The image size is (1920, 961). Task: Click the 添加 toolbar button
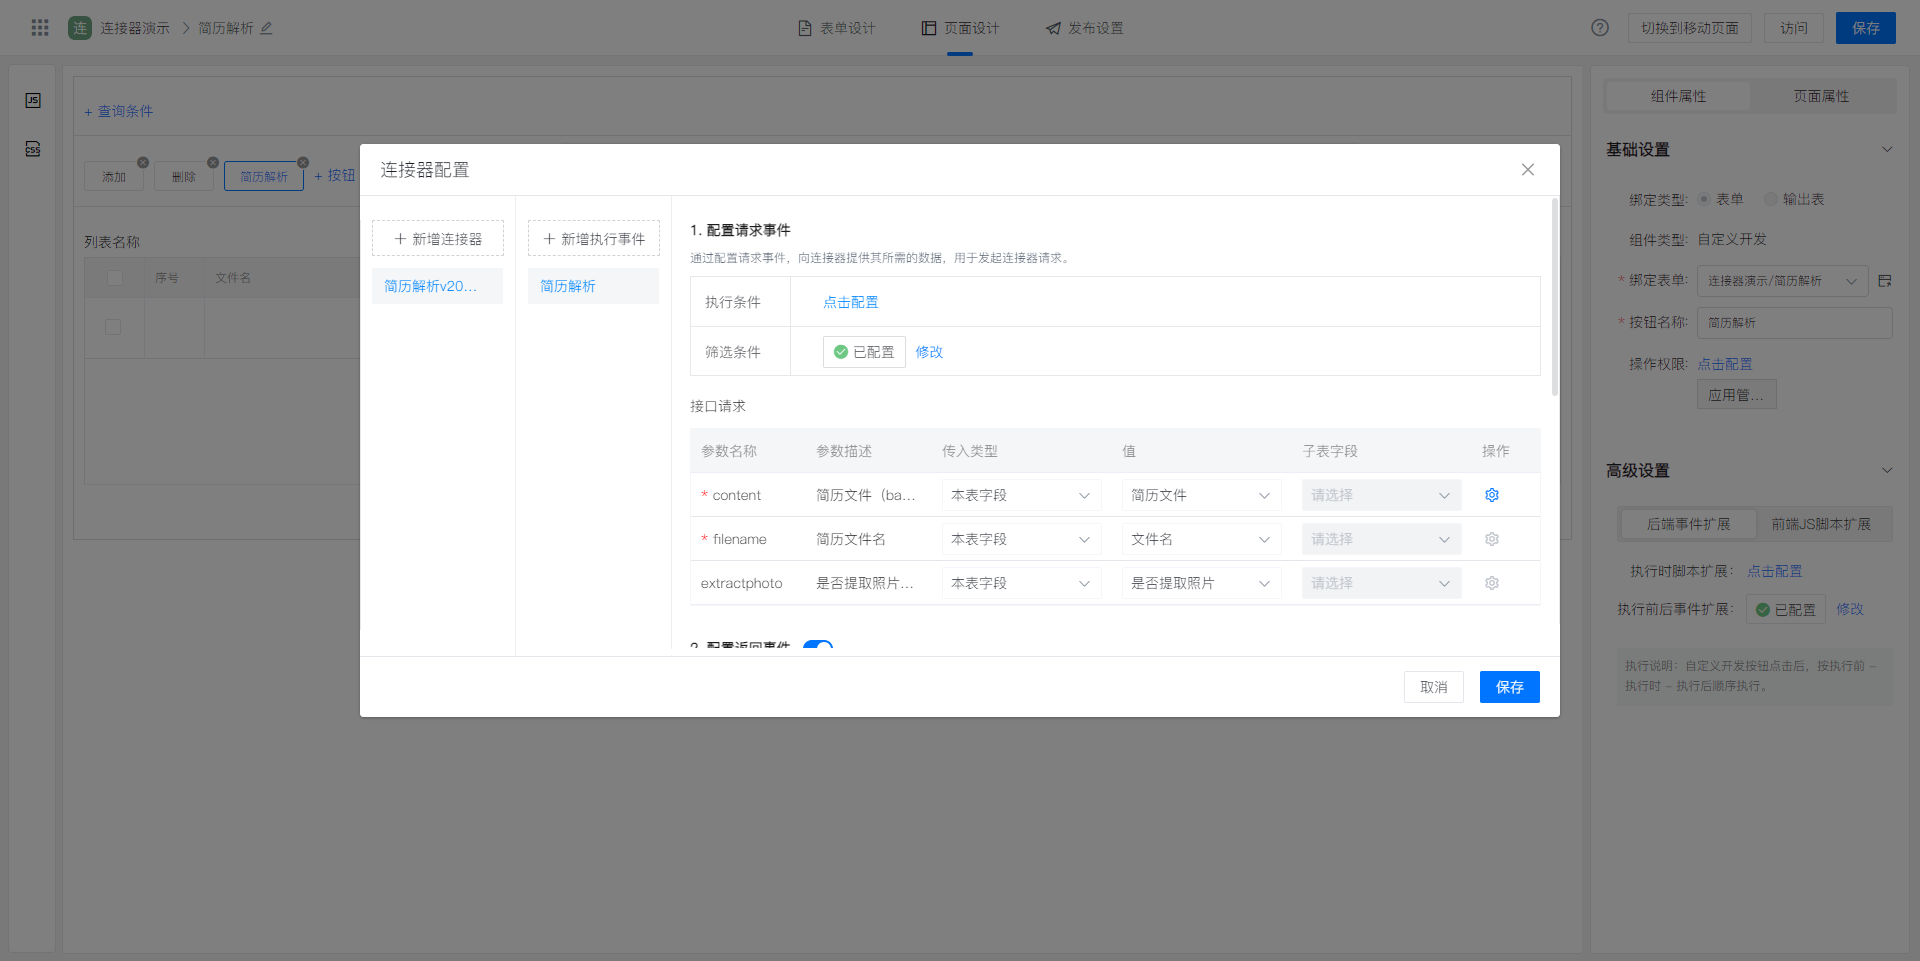[114, 177]
